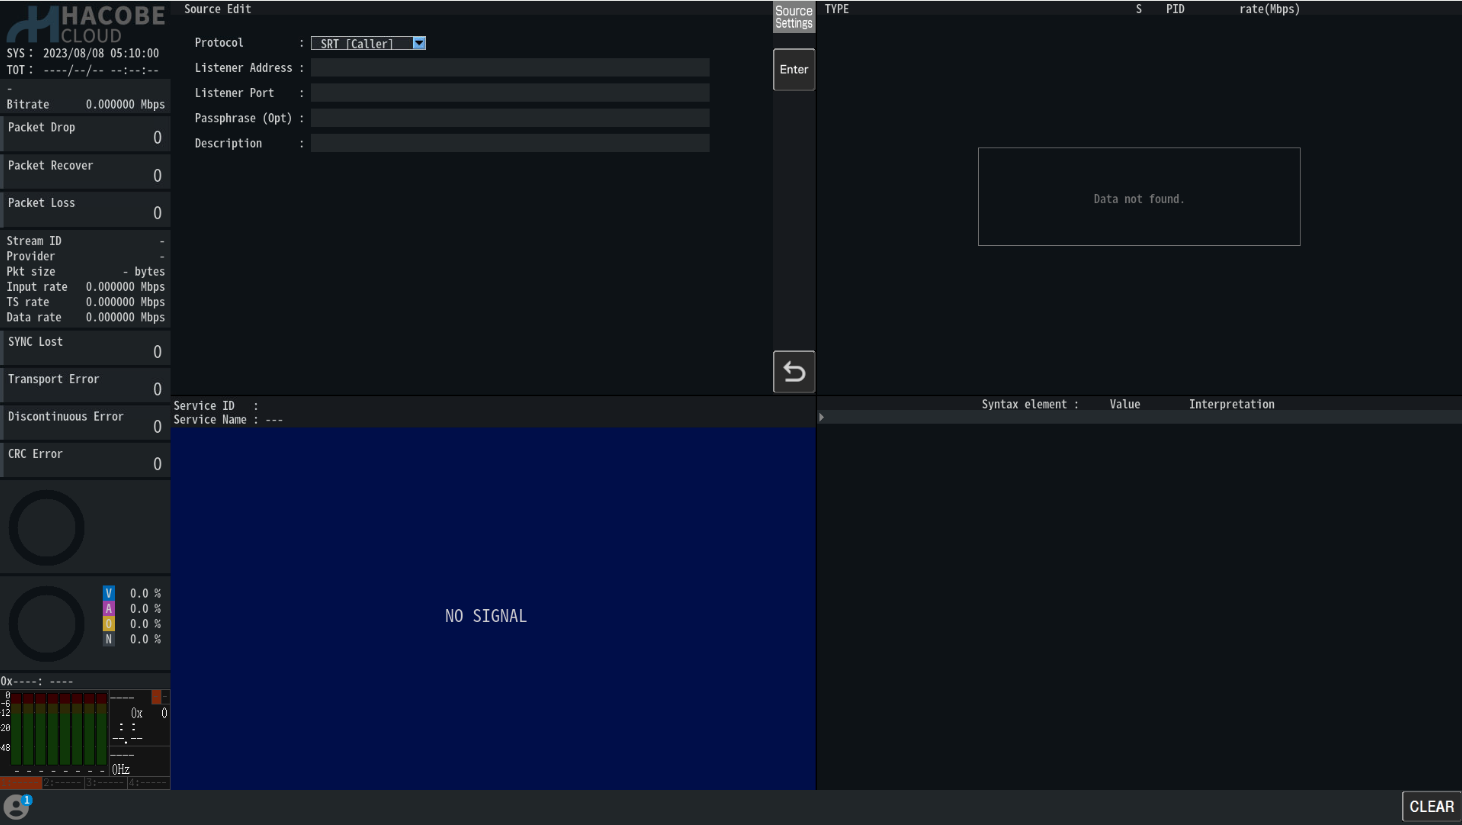Click the purple A audio indicator
This screenshot has height=825, width=1462.
pos(109,608)
